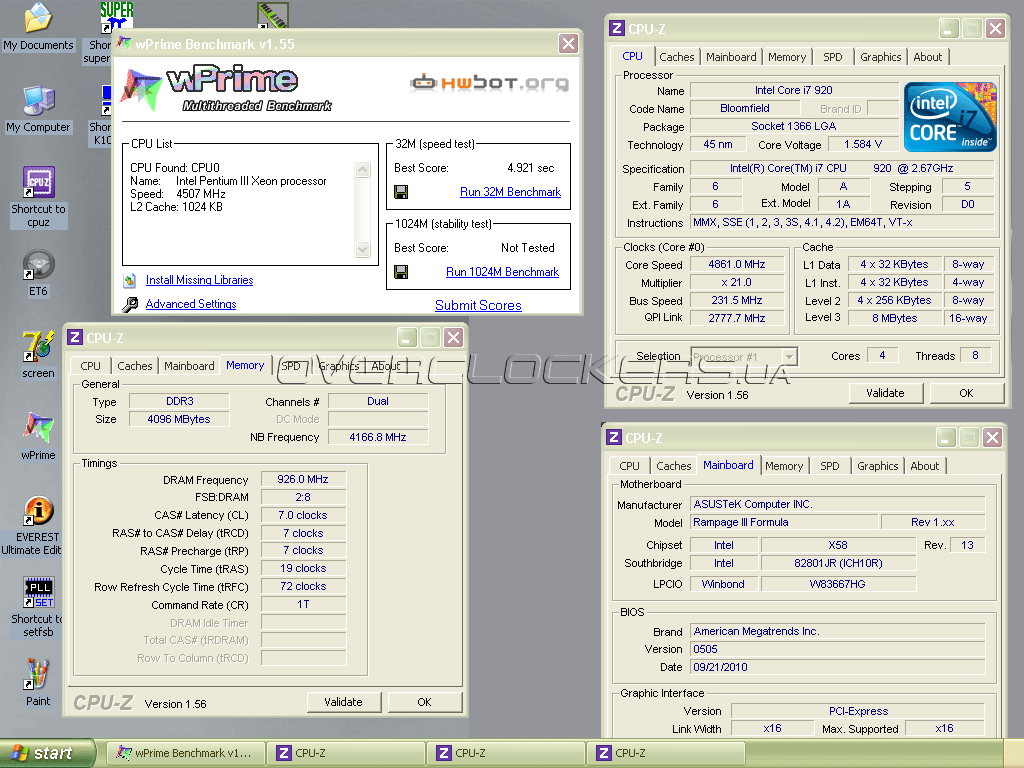Click the Advanced Settings wrench icon

click(x=130, y=304)
